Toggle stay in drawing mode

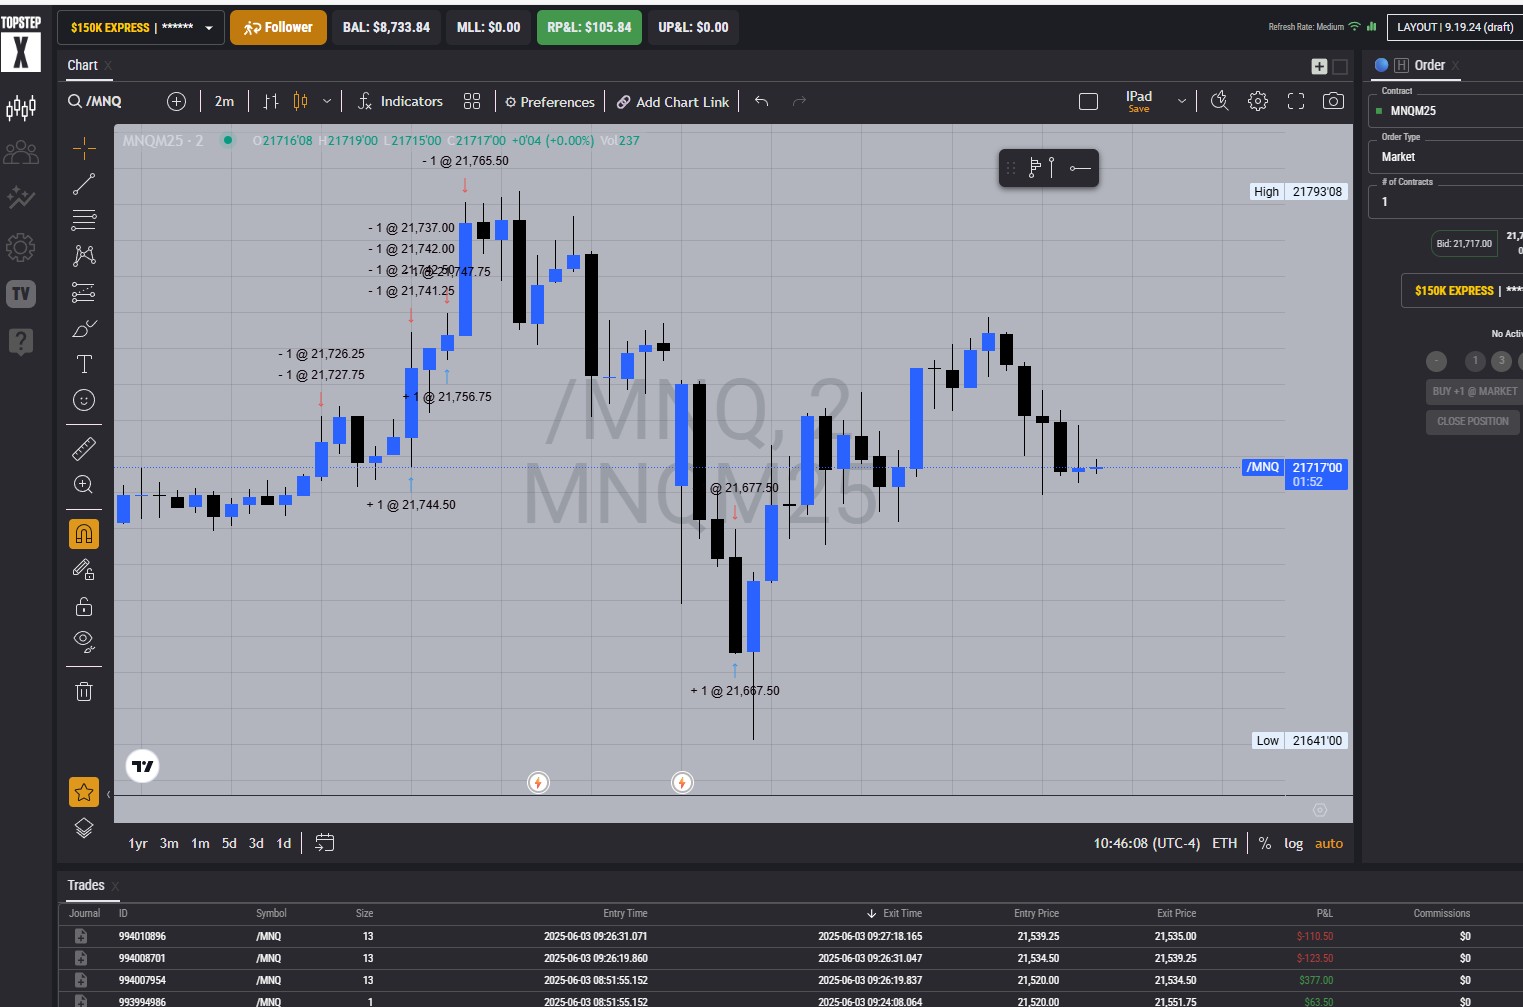[x=84, y=570]
